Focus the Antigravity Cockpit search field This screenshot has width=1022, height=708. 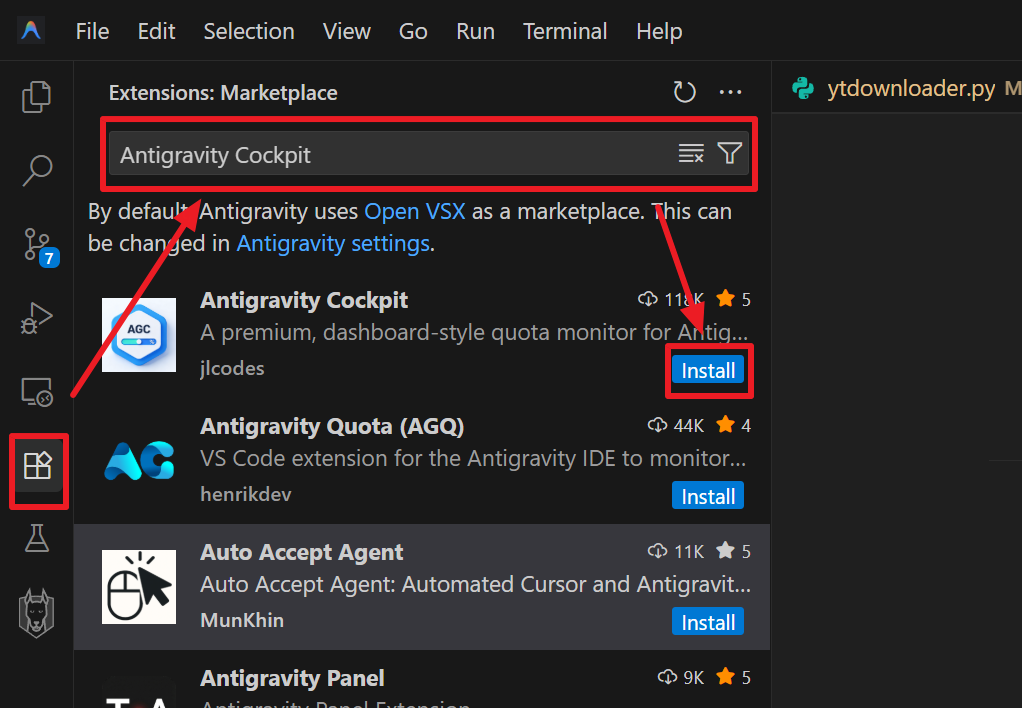[400, 153]
